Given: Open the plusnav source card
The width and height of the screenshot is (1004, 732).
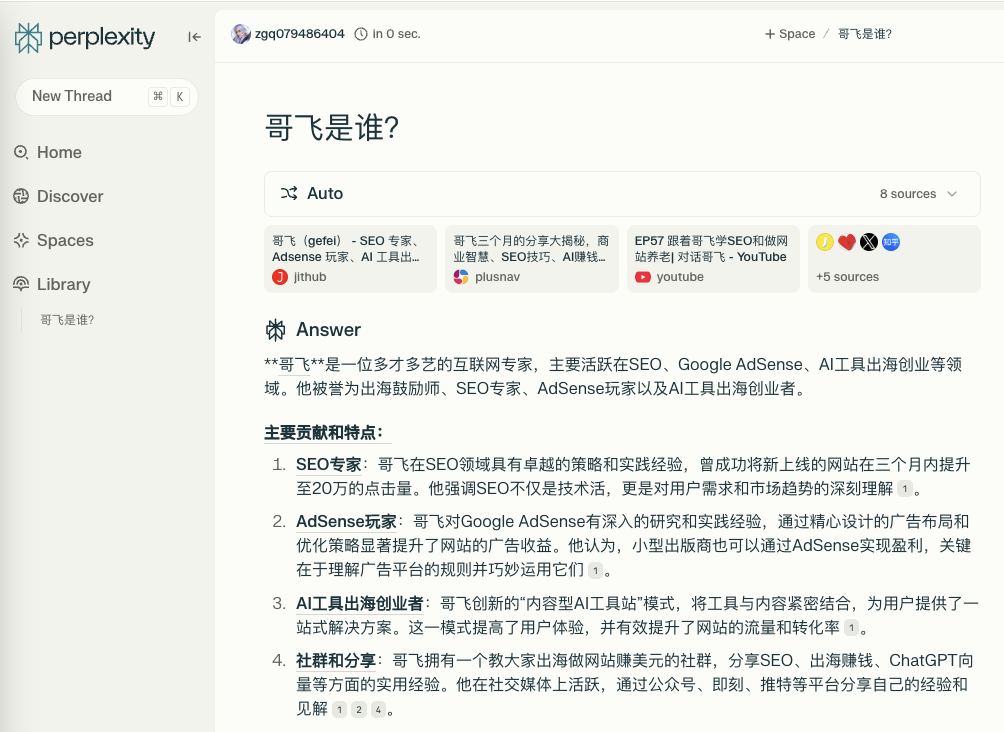Looking at the screenshot, I should pyautogui.click(x=532, y=259).
